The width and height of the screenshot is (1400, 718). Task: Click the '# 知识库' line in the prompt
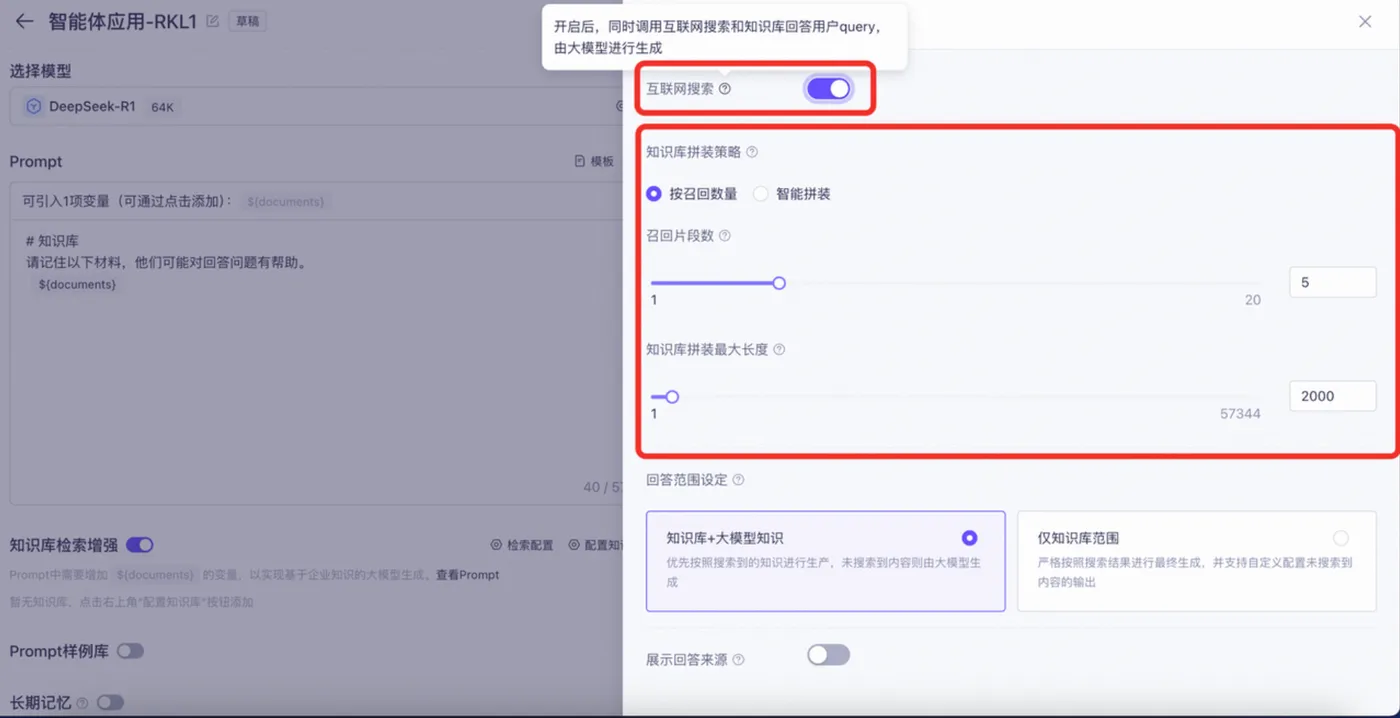click(x=52, y=241)
